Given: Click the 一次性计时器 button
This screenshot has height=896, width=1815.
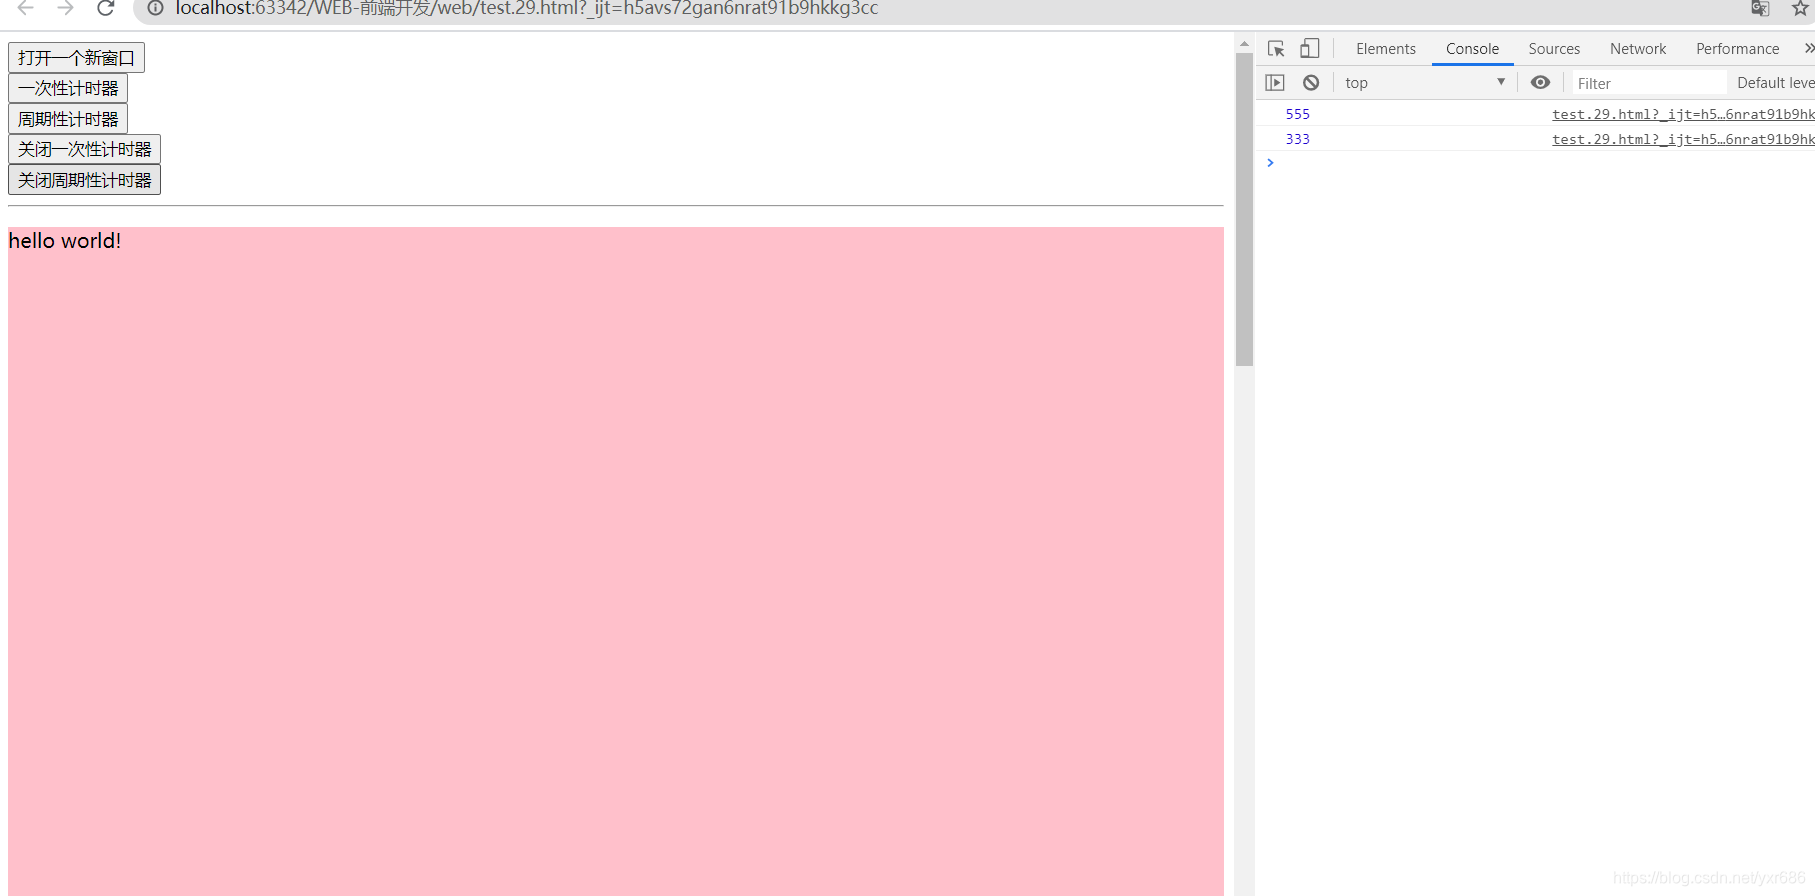Looking at the screenshot, I should point(68,88).
